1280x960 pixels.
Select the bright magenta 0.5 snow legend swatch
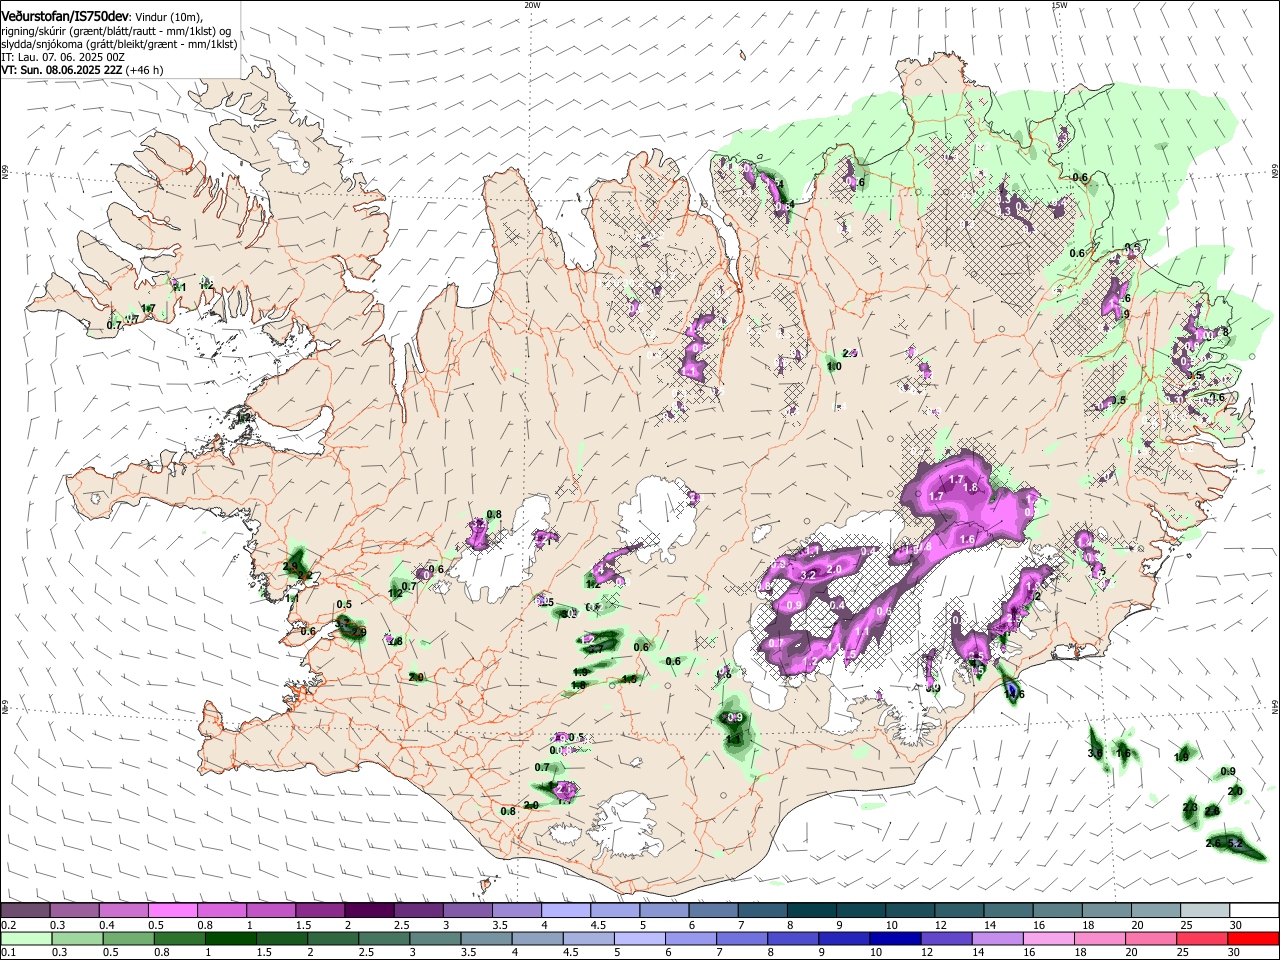point(172,911)
